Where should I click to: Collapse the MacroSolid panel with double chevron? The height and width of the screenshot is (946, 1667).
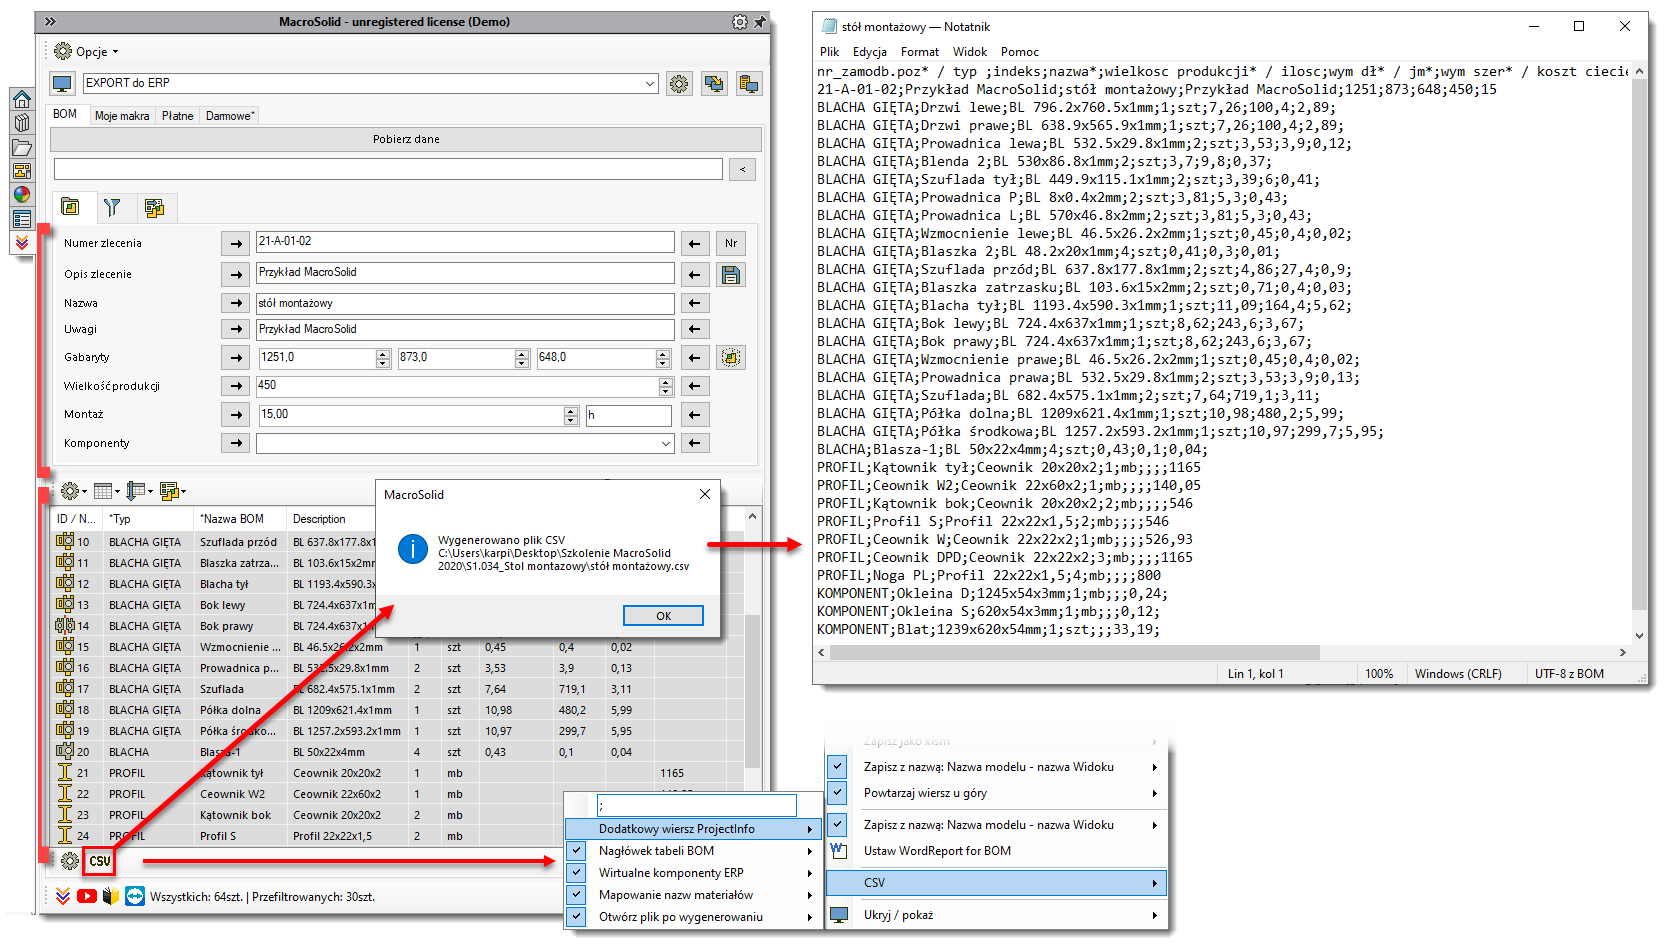(49, 21)
